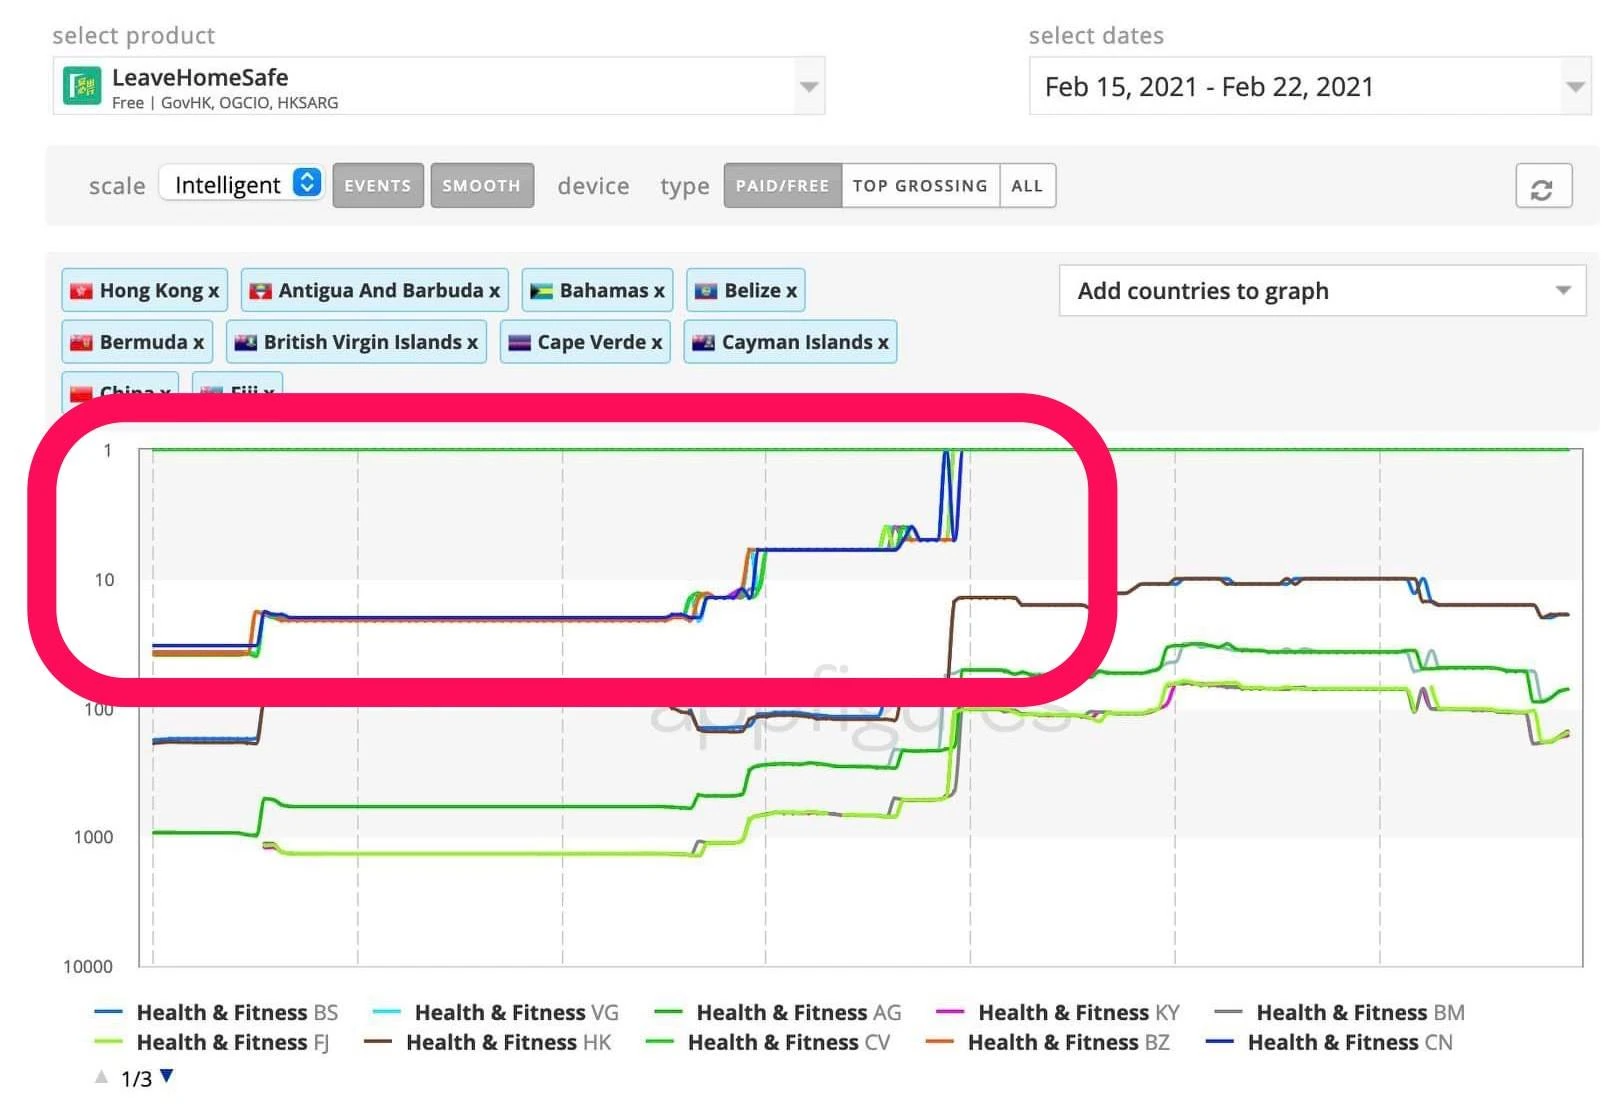Click the "device" label
Screen dimensions: 1624x1112
click(593, 186)
